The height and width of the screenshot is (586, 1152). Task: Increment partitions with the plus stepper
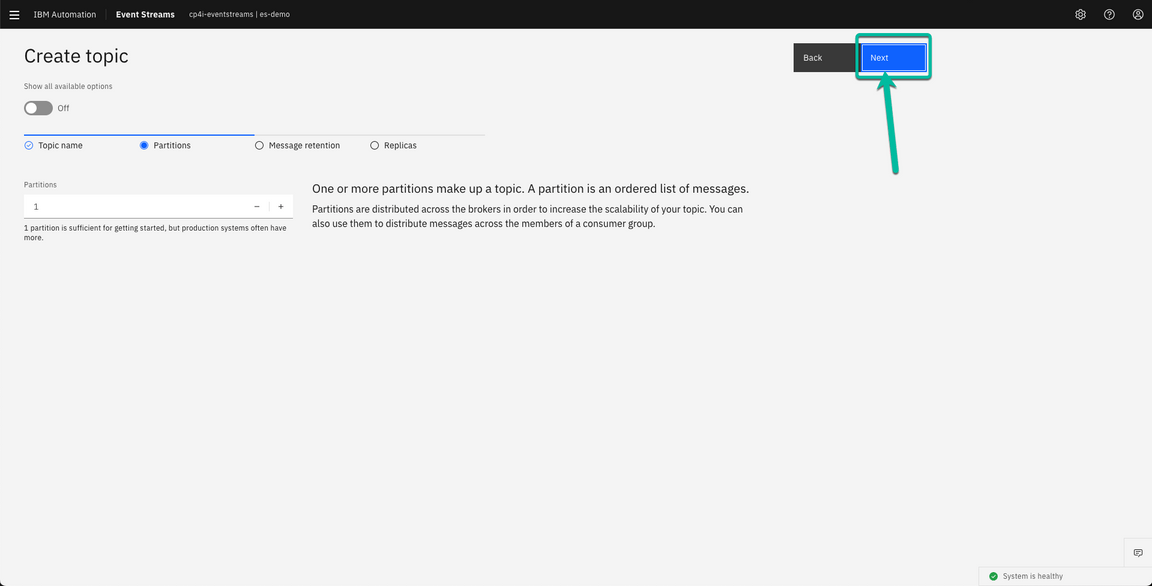(280, 206)
